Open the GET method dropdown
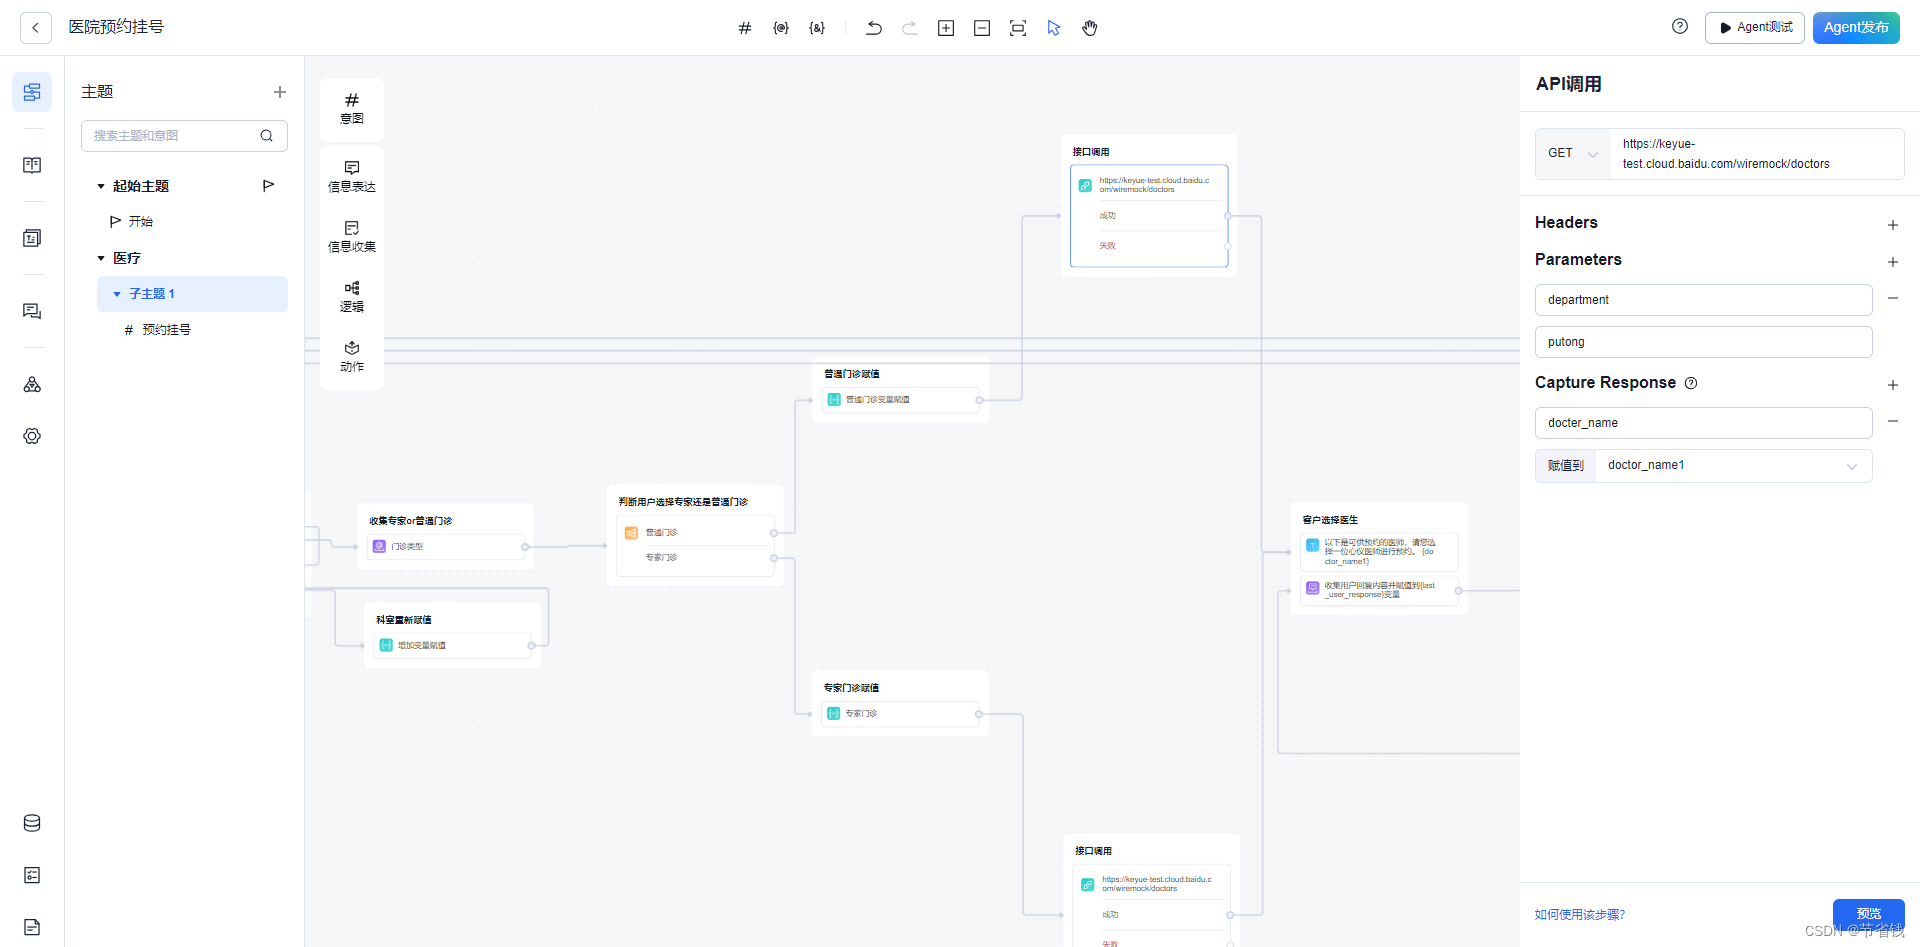Screen dimensions: 1920x947 tap(1573, 154)
